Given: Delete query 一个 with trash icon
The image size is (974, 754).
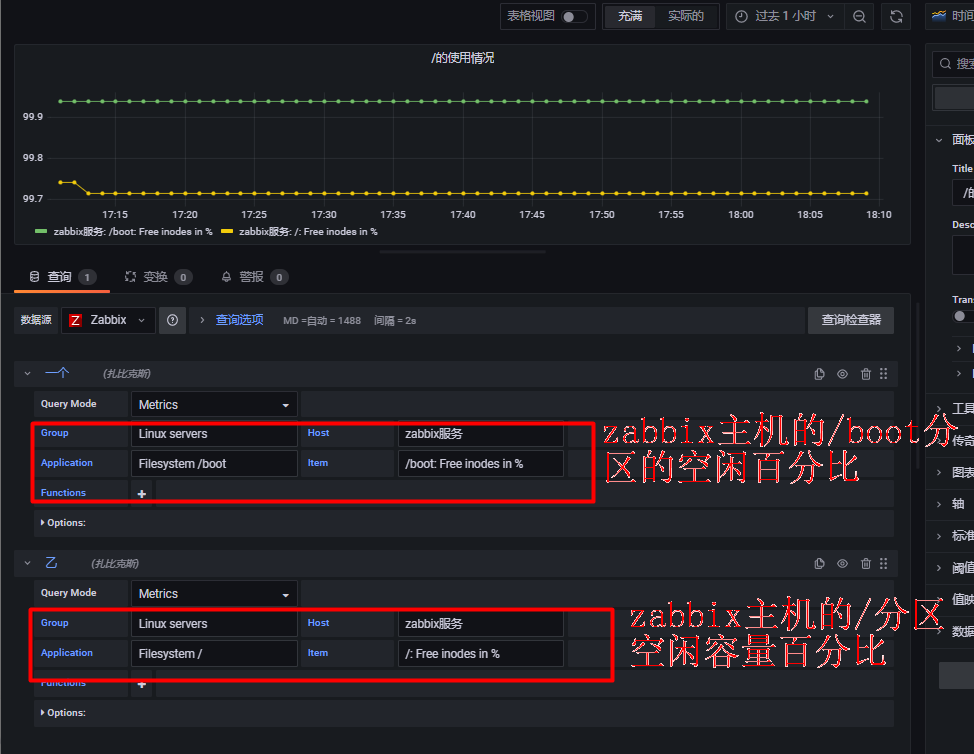Looking at the screenshot, I should pos(866,374).
